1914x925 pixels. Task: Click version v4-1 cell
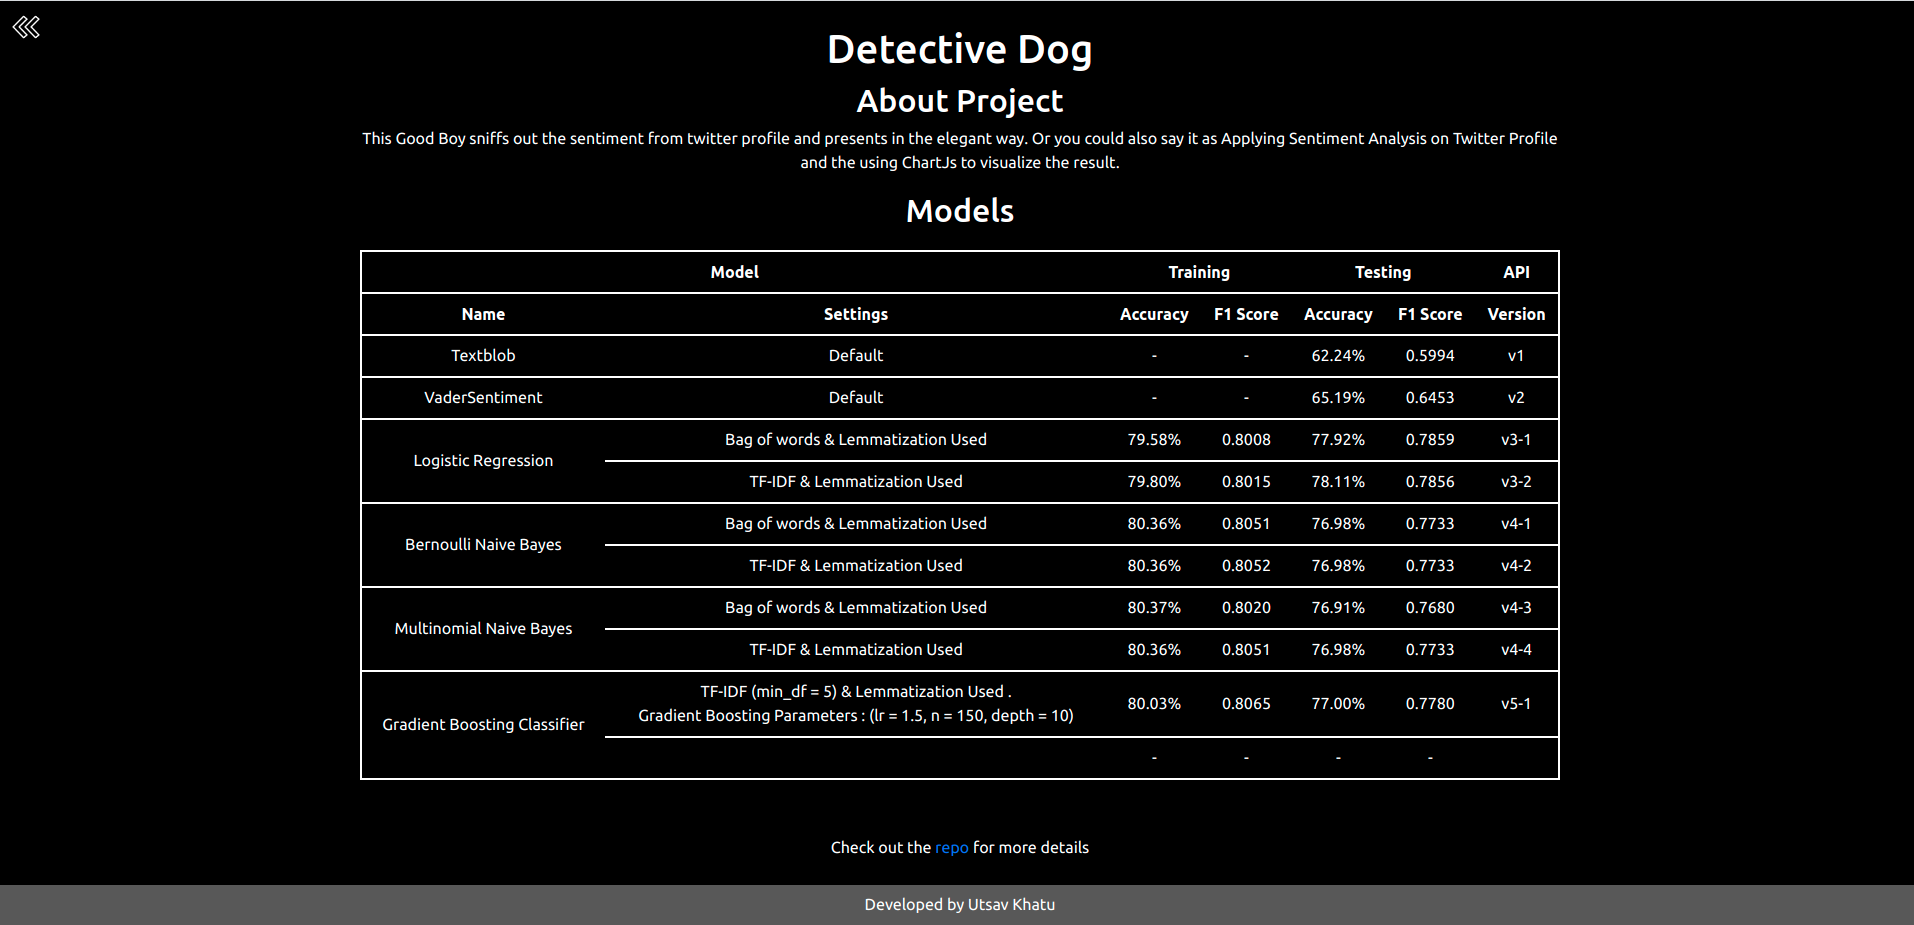pyautogui.click(x=1516, y=523)
